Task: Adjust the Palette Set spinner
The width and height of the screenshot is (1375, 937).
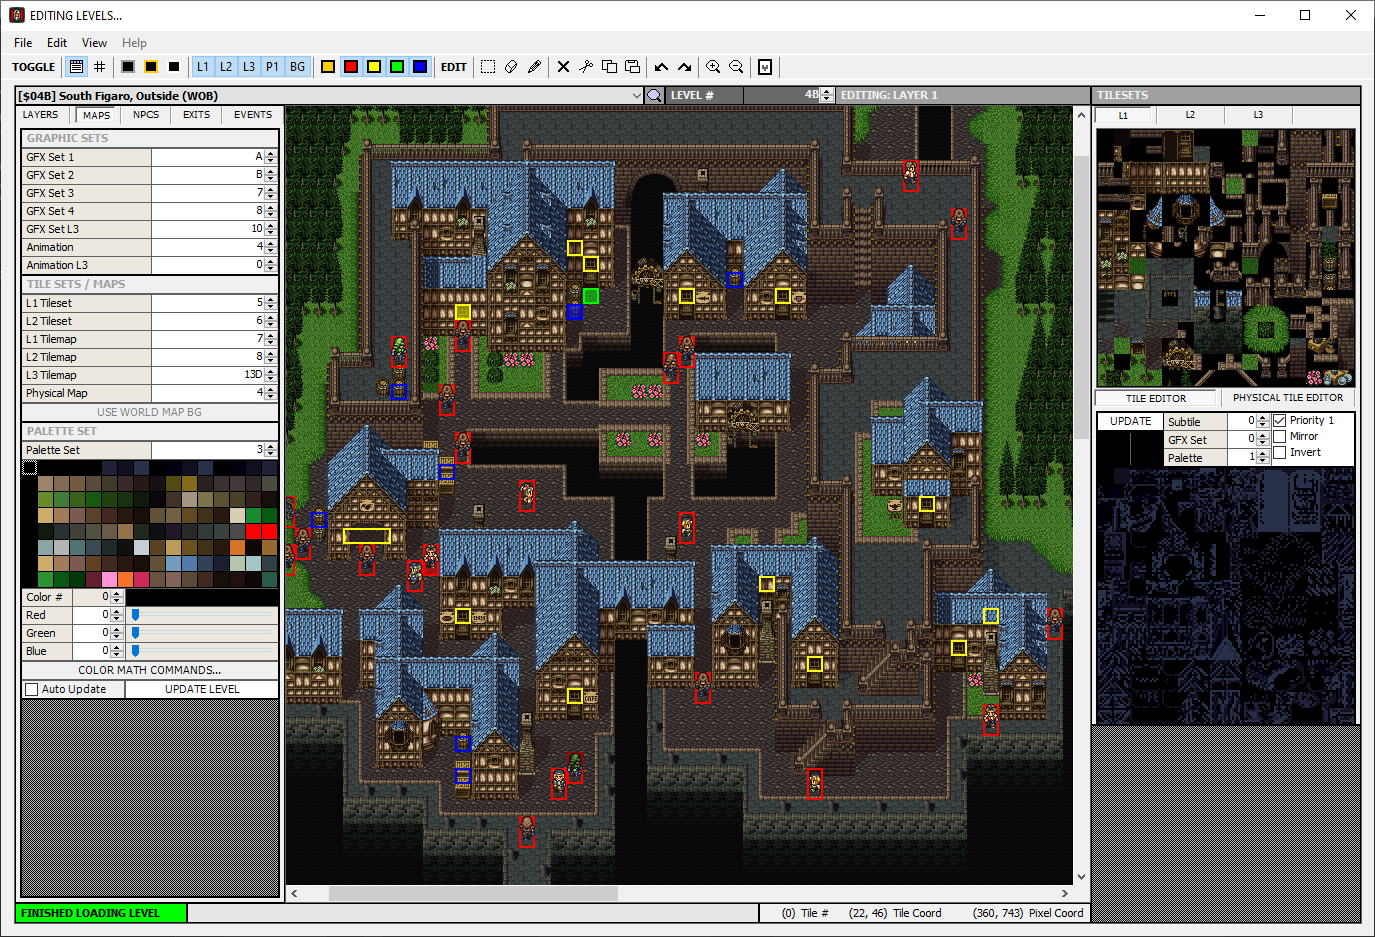Action: 270,450
